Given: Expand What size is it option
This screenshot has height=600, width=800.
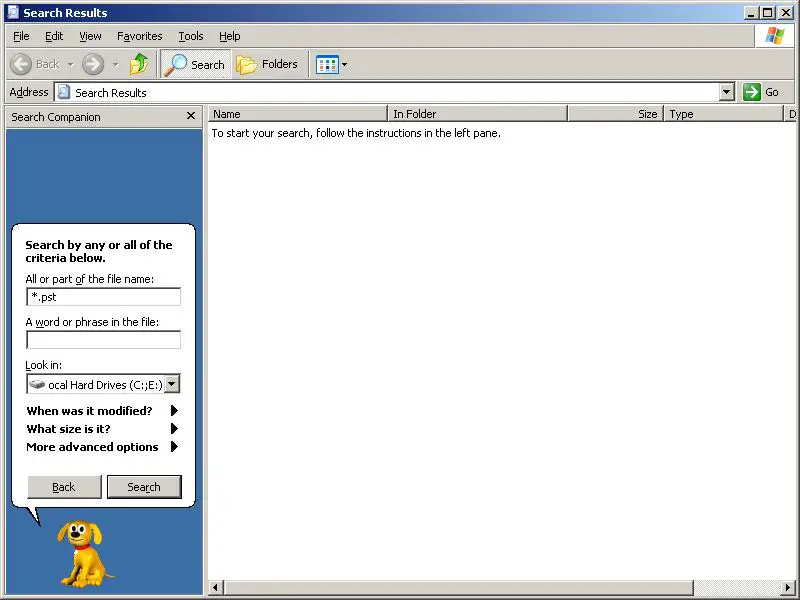Looking at the screenshot, I should click(x=102, y=429).
